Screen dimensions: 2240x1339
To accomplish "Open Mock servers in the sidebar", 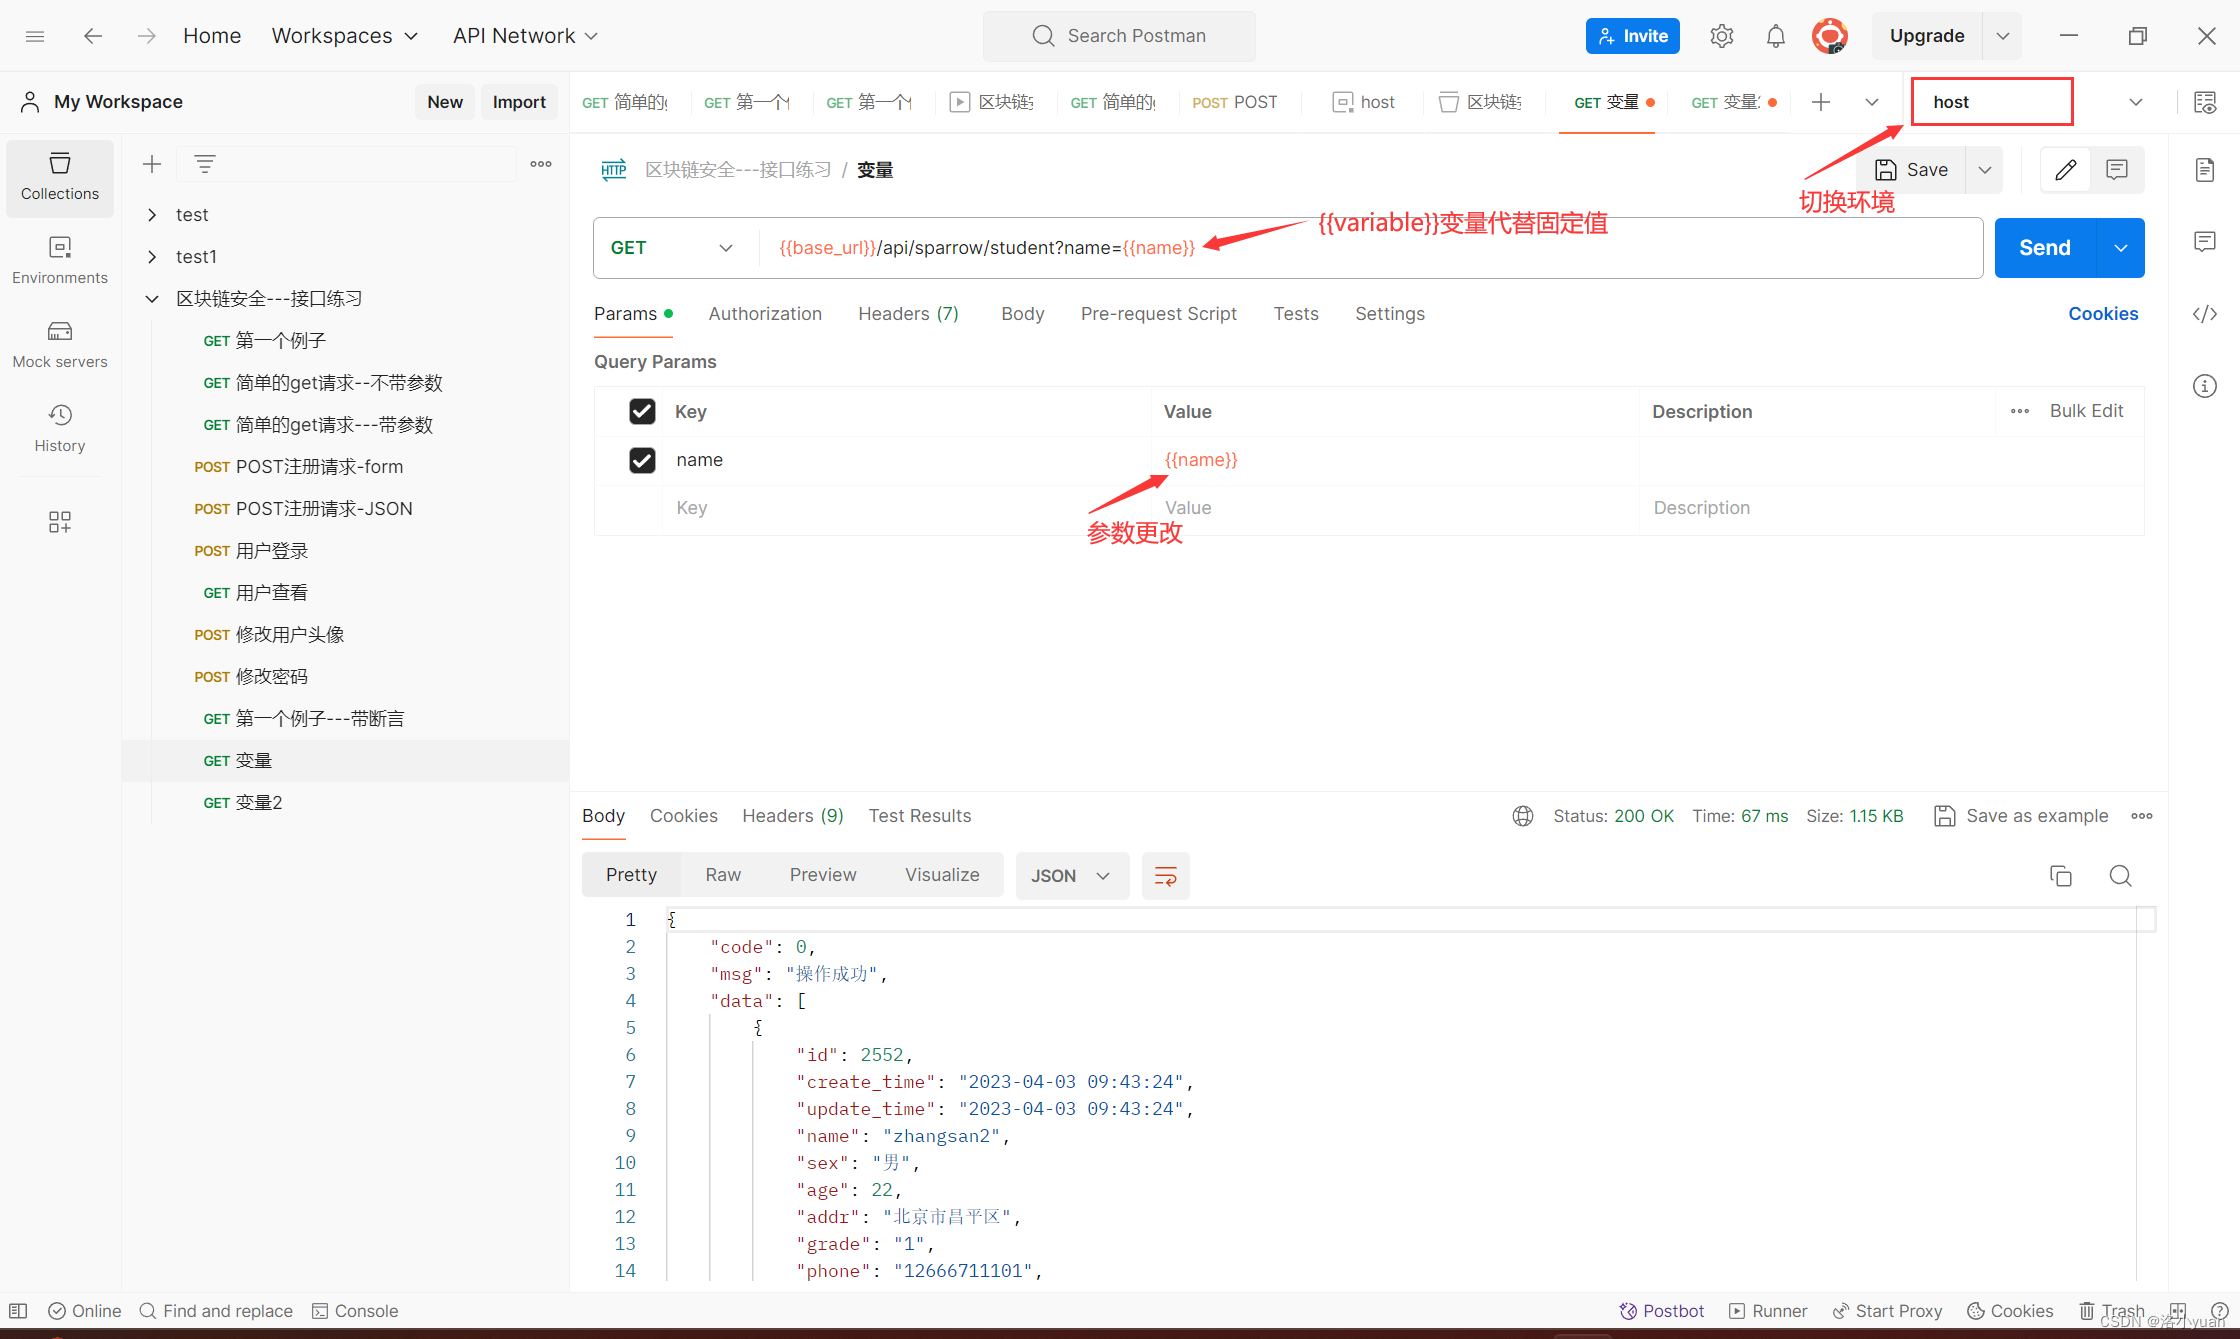I will coord(60,345).
